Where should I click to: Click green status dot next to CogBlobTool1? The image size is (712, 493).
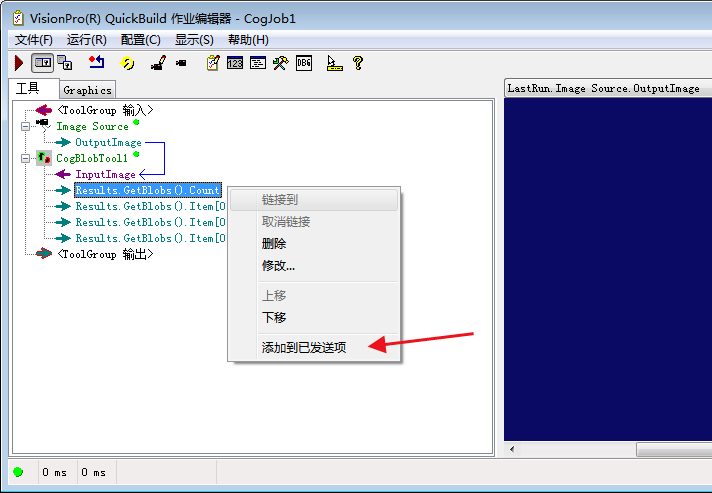136,154
